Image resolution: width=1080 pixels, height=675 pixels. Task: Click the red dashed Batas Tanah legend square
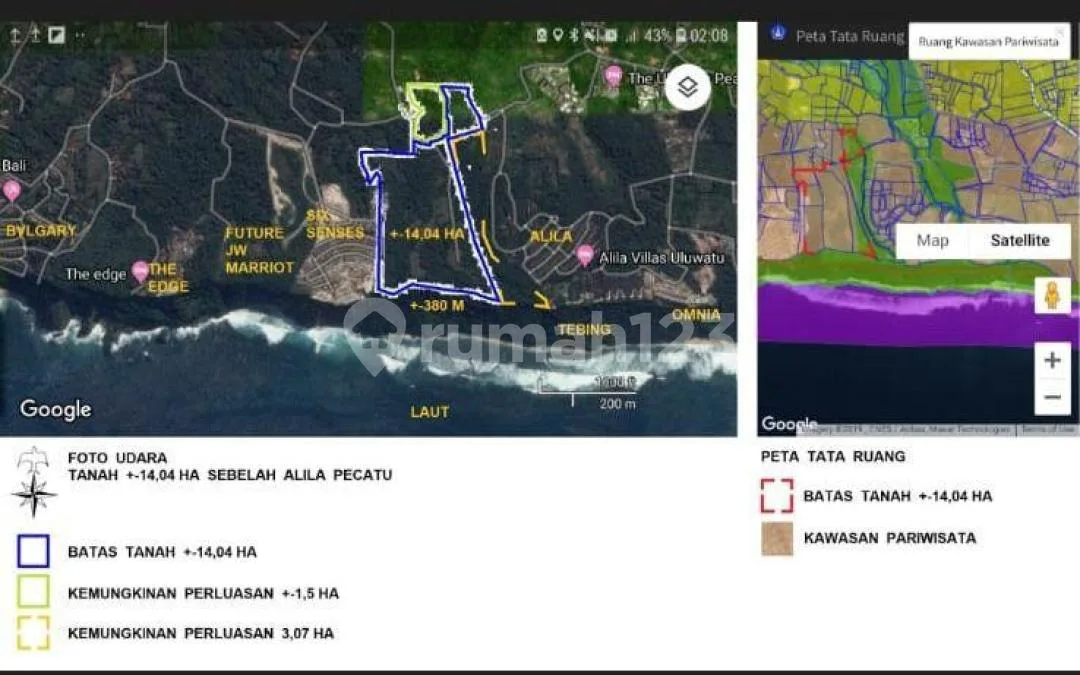click(x=777, y=496)
